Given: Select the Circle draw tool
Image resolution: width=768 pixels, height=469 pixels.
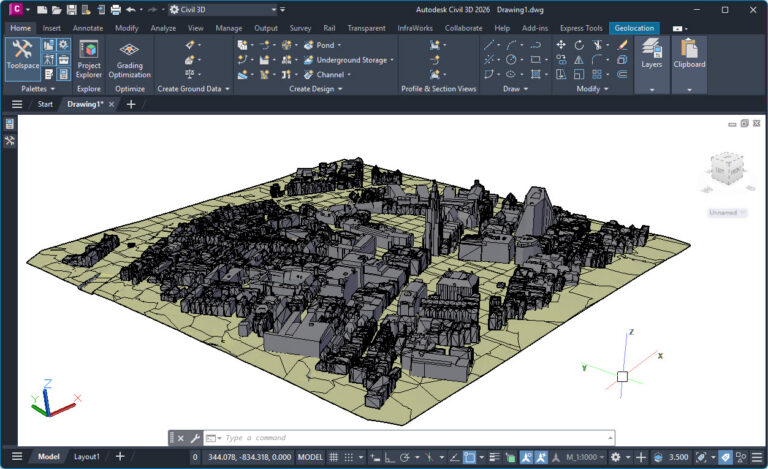Looking at the screenshot, I should coord(511,60).
